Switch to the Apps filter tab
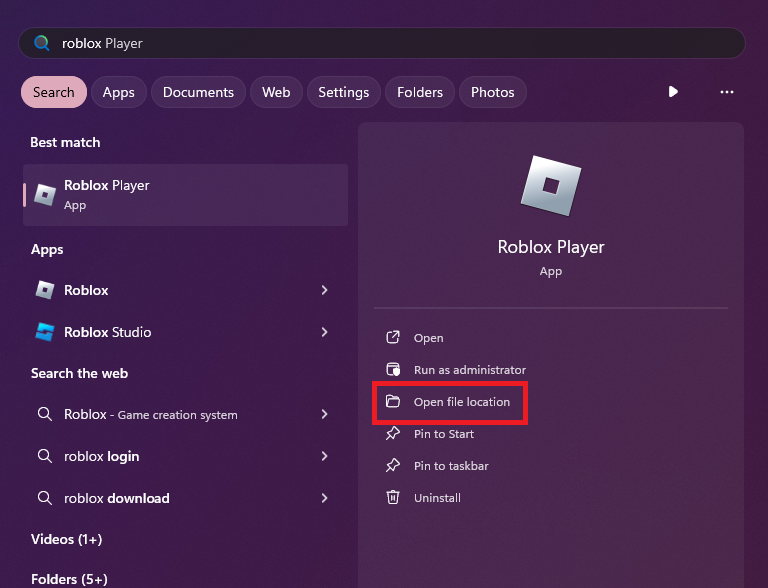This screenshot has width=768, height=588. coord(119,92)
